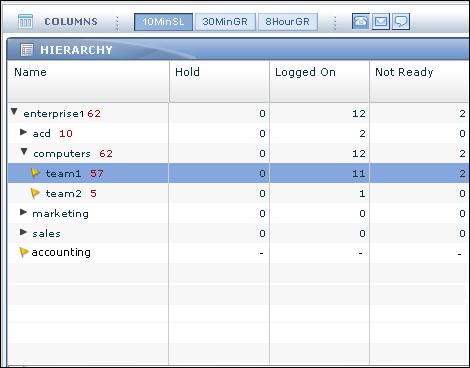
Task: Click the yellow flag beside team2
Action: click(35, 193)
